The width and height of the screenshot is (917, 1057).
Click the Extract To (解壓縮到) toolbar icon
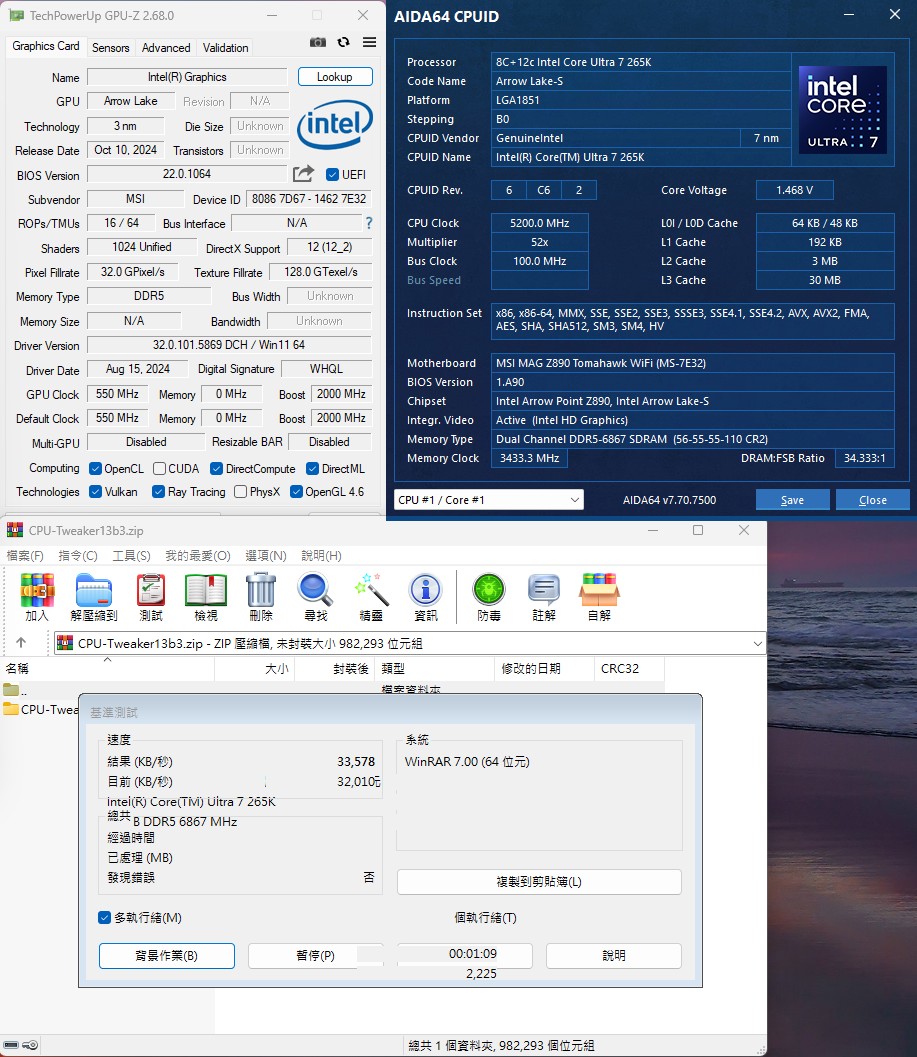(x=94, y=597)
